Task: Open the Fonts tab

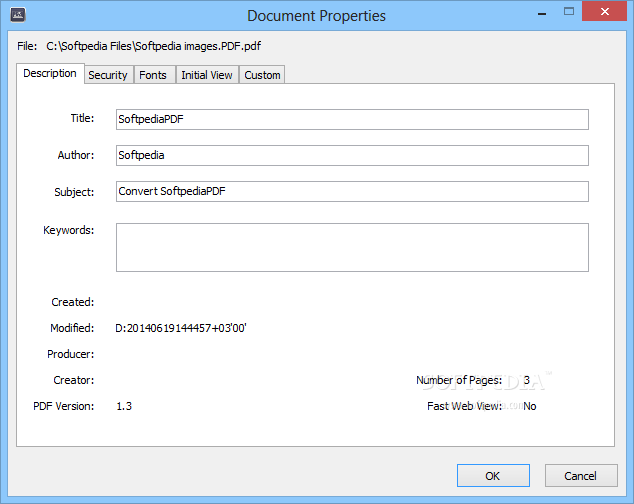Action: pos(153,75)
